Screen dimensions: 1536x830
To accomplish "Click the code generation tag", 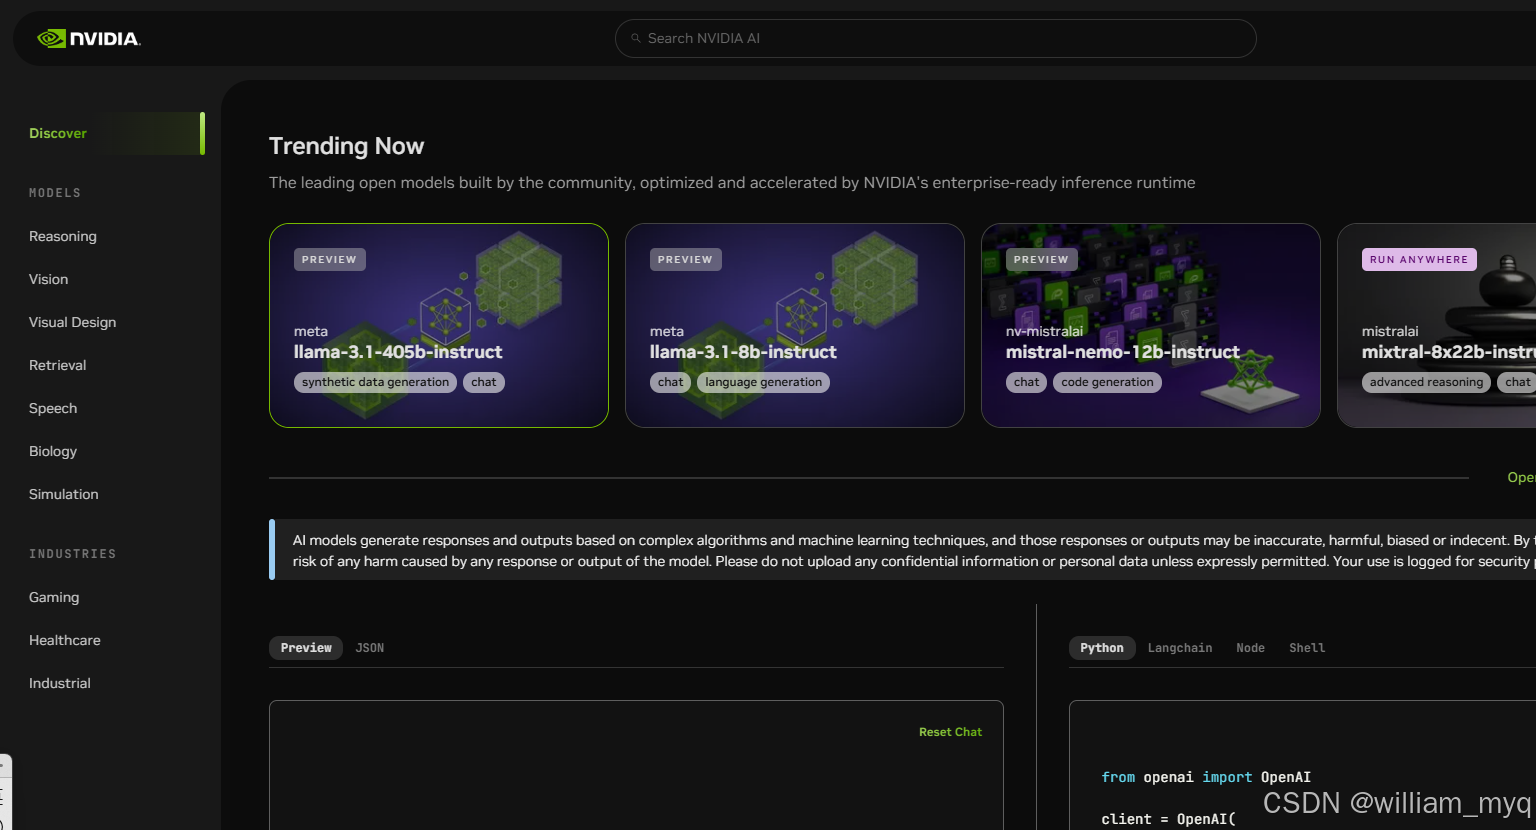I will coord(1107,382).
